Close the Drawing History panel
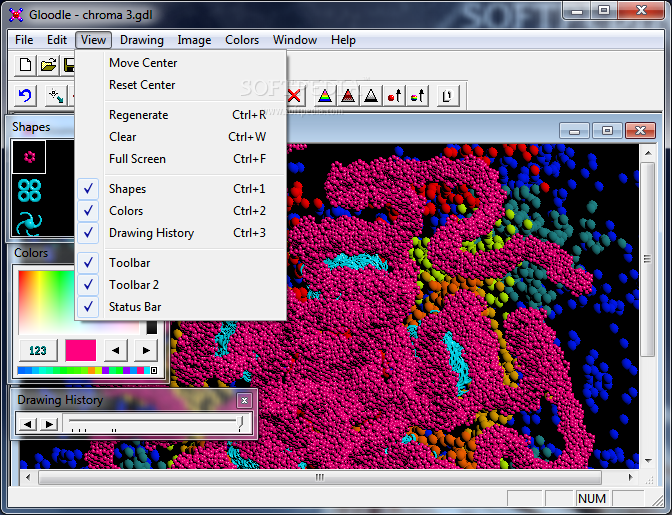Viewport: 672px width, 515px height. (244, 400)
